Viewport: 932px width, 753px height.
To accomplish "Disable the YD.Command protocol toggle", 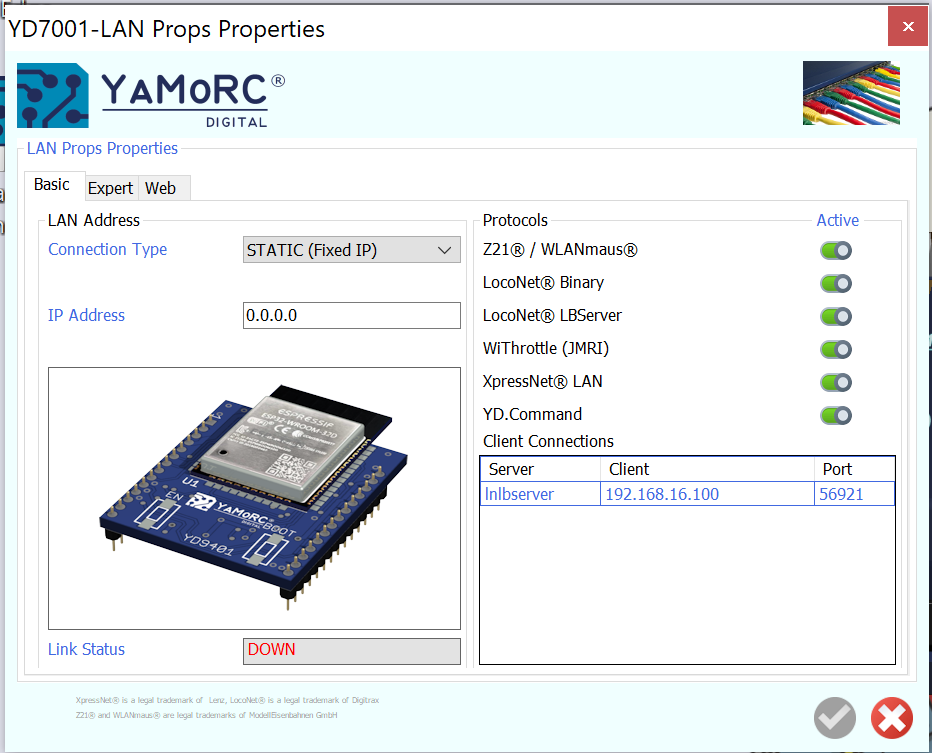I will coord(836,415).
